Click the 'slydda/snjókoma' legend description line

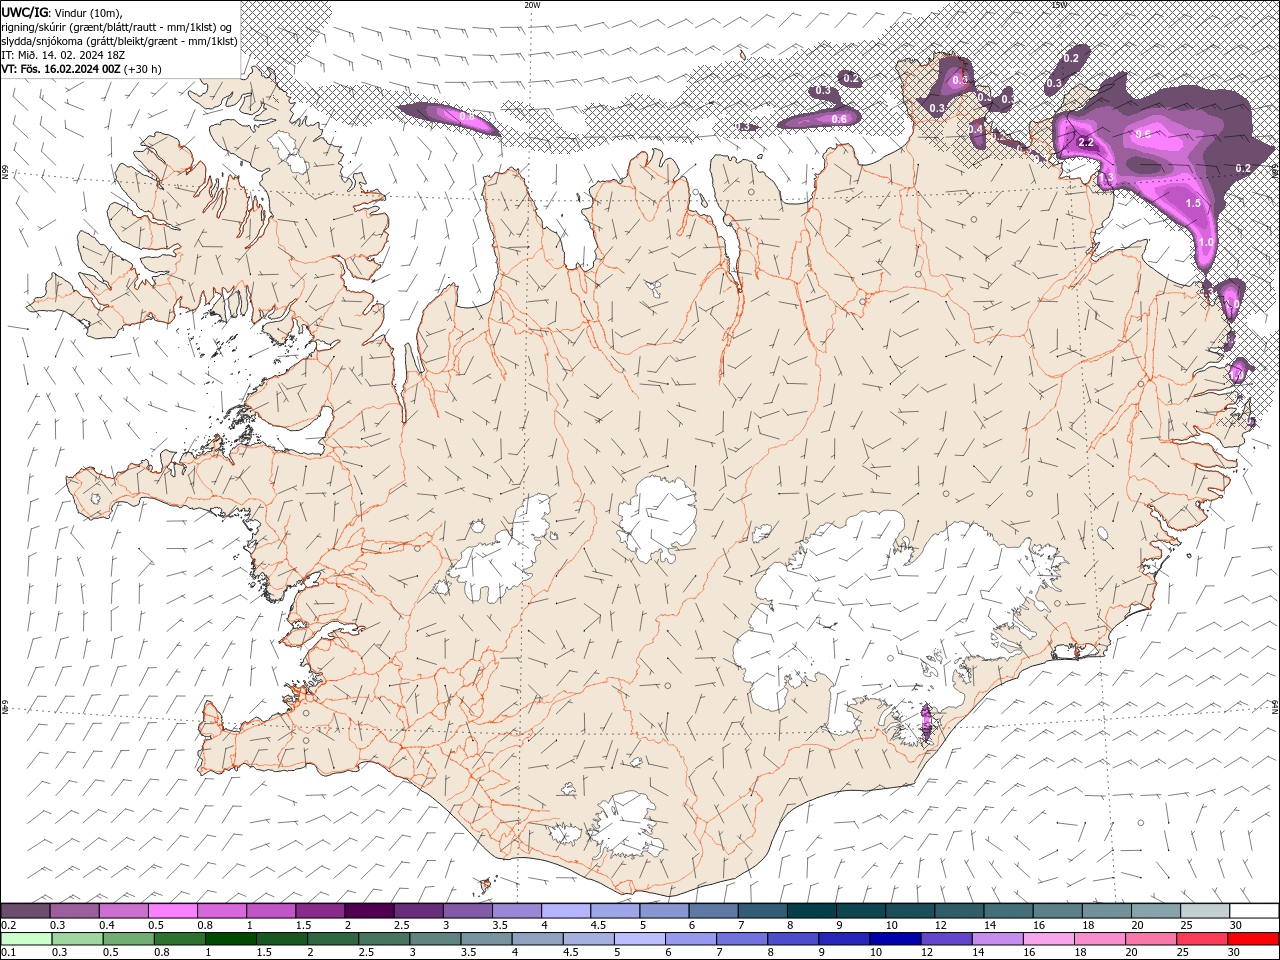tap(119, 41)
